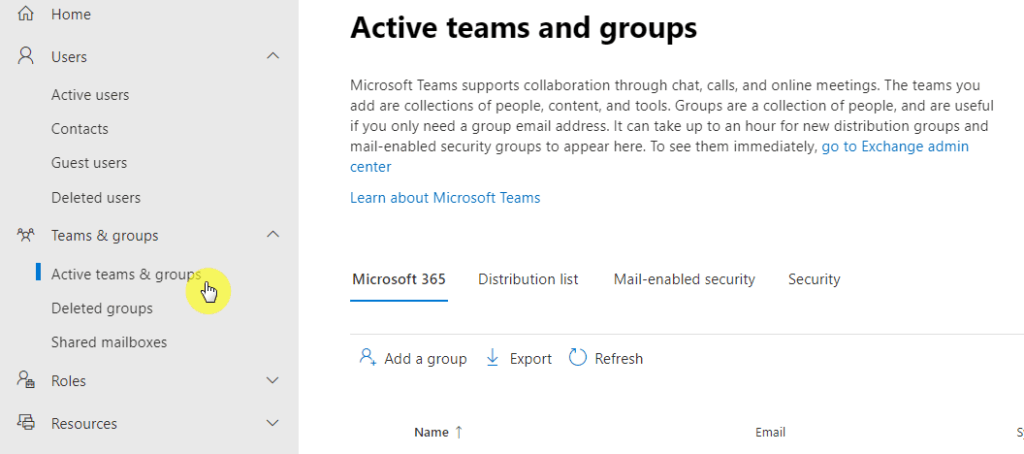The height and width of the screenshot is (454, 1024).
Task: Open the Learn about Microsoft Teams link
Action: point(445,198)
